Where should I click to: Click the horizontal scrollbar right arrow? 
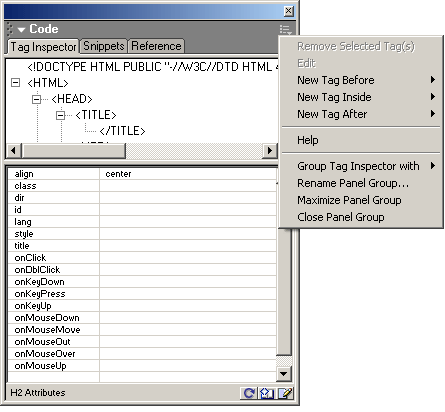[x=269, y=151]
